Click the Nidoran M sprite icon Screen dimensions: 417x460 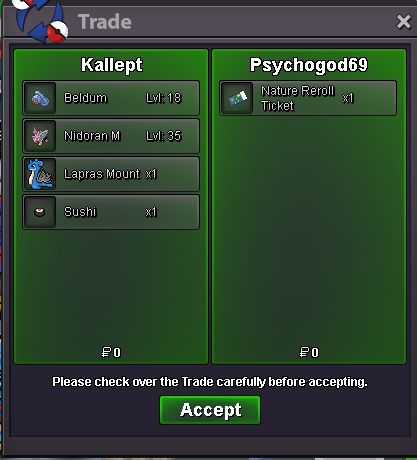pos(40,136)
